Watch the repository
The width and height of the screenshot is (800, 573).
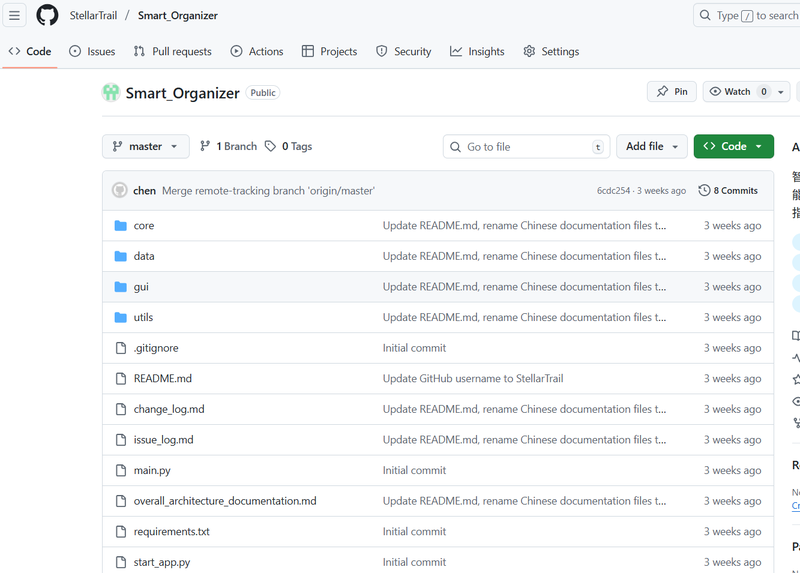point(730,92)
